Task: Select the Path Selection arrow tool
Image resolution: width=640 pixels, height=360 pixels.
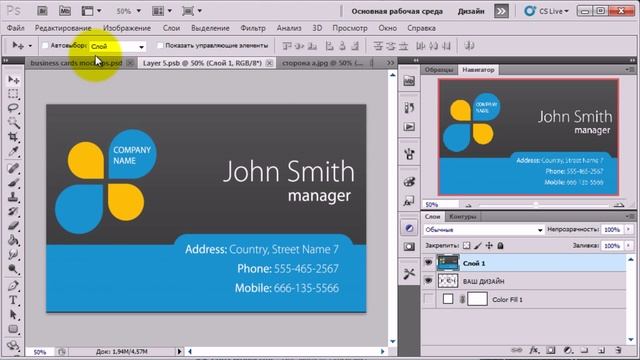Action: (13, 315)
